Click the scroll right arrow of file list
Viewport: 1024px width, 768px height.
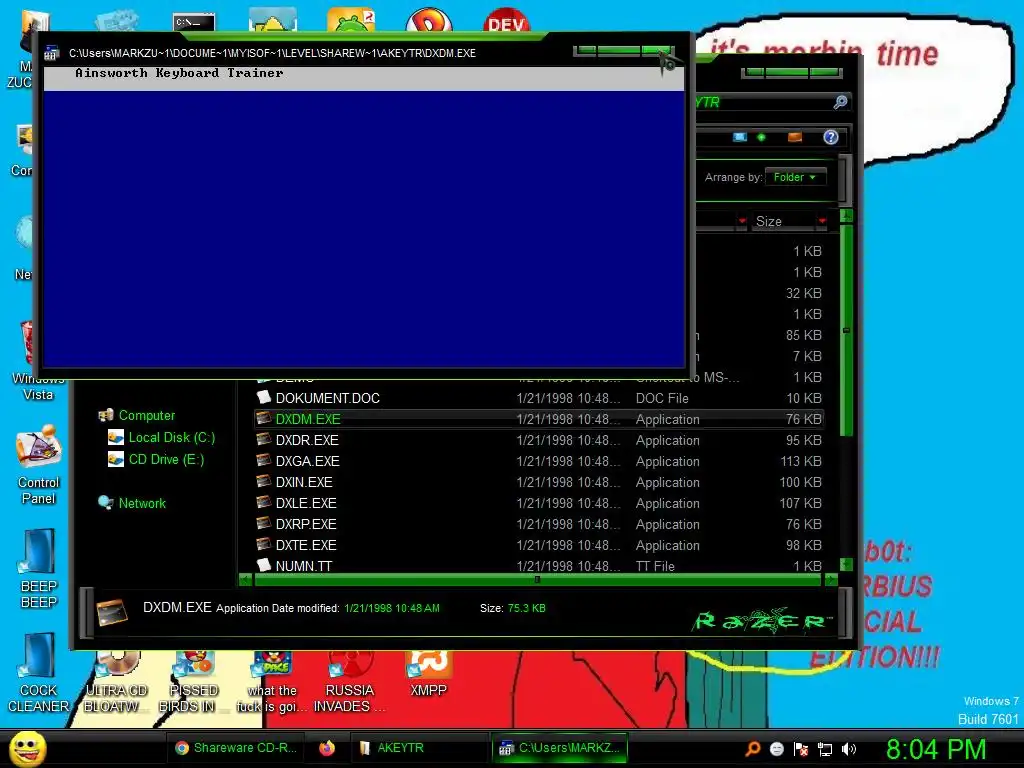point(831,579)
